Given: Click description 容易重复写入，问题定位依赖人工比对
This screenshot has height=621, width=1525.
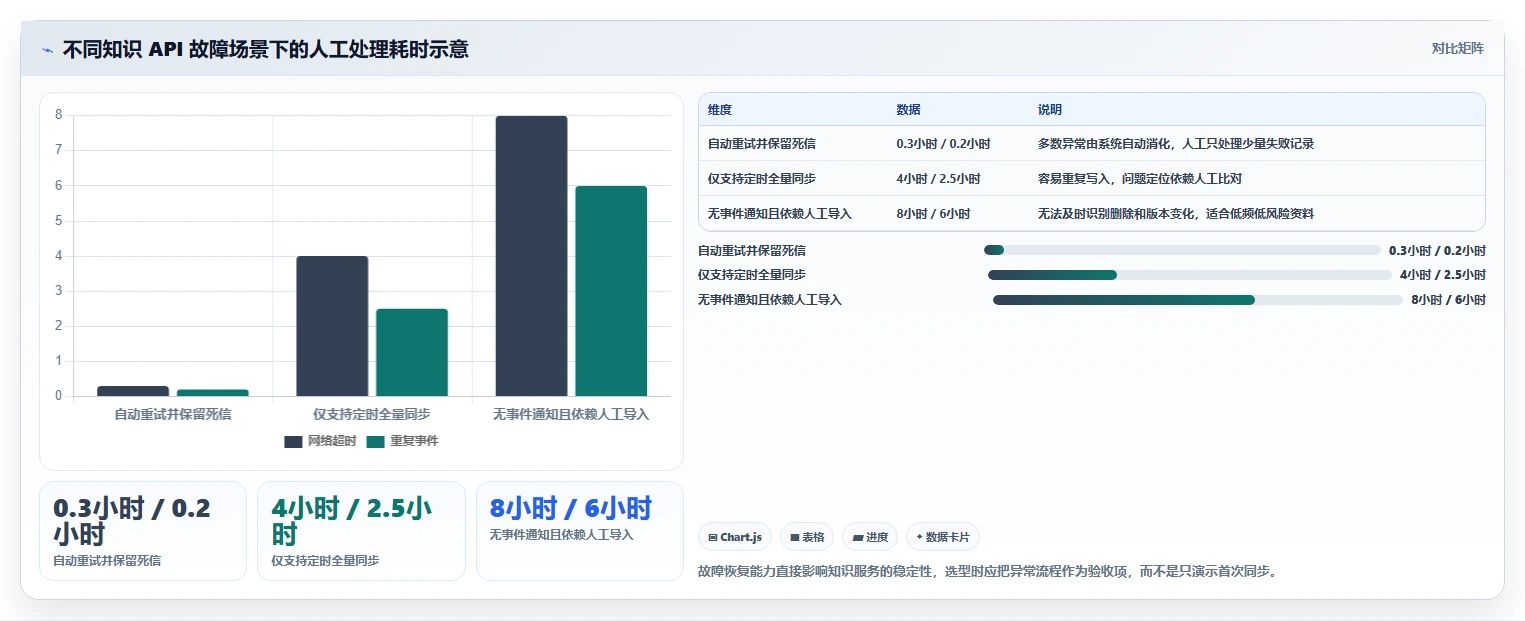Looking at the screenshot, I should (1140, 179).
